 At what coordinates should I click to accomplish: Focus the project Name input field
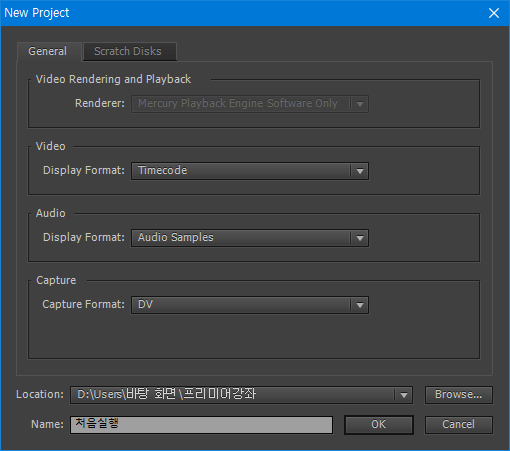coord(201,425)
